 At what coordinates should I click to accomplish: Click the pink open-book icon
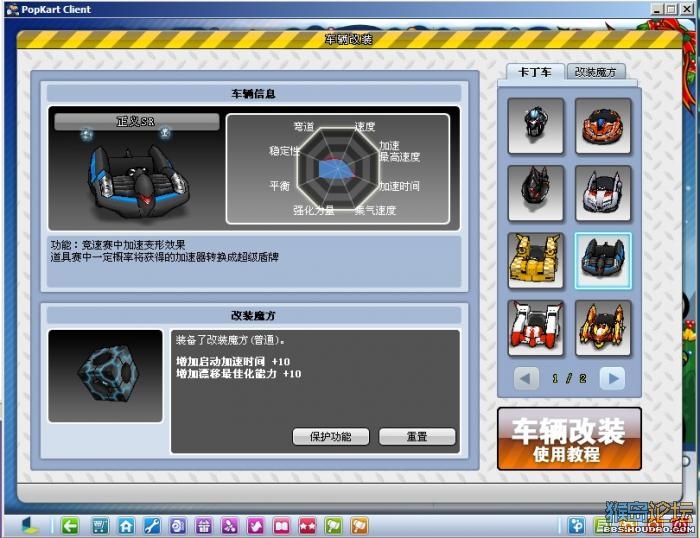pos(282,526)
